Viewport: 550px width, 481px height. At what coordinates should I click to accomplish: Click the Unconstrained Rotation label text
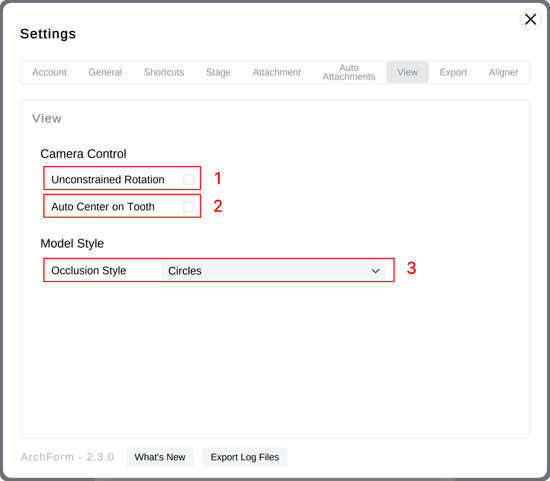click(x=108, y=179)
